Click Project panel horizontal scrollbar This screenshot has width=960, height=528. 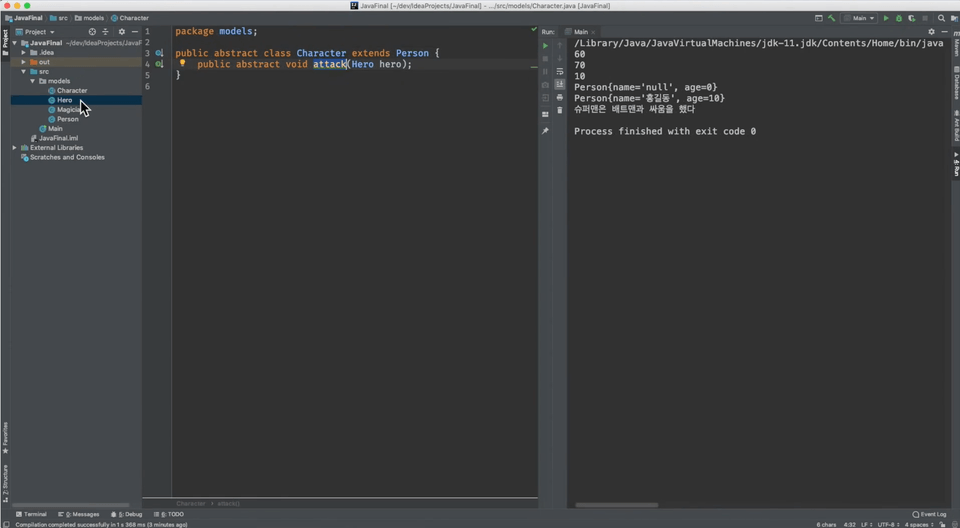coord(70,505)
